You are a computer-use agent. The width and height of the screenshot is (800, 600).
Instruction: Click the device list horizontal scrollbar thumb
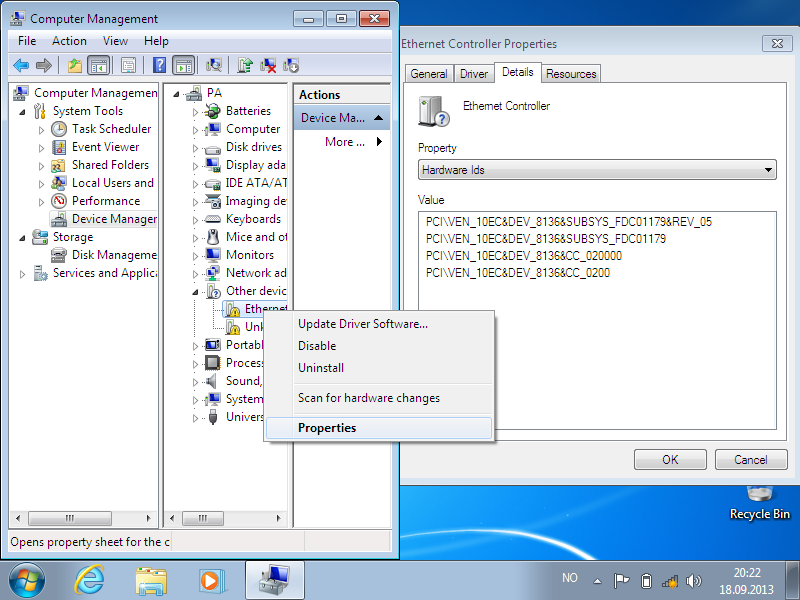pyautogui.click(x=203, y=518)
